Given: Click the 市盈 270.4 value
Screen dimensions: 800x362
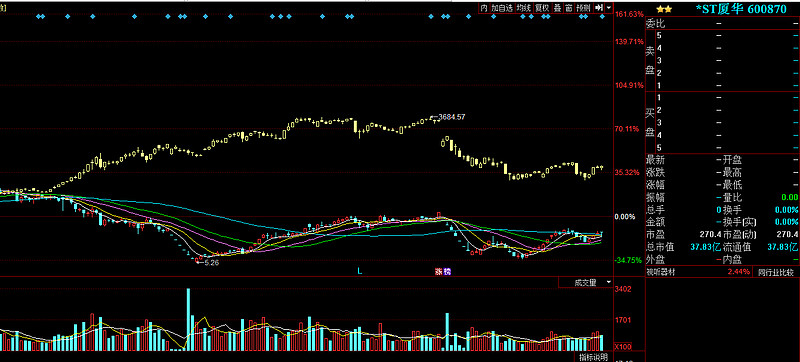Looking at the screenshot, I should pos(711,235).
